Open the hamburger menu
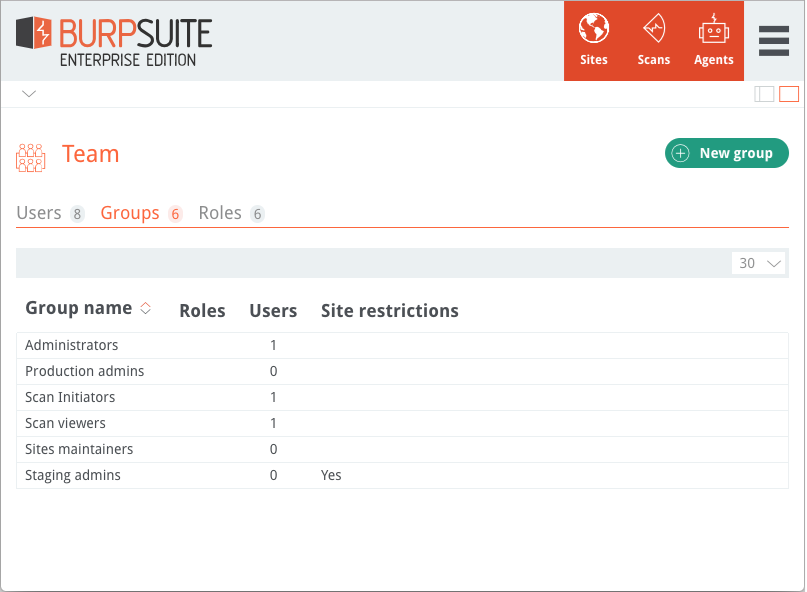807x592 pixels. coord(774,41)
